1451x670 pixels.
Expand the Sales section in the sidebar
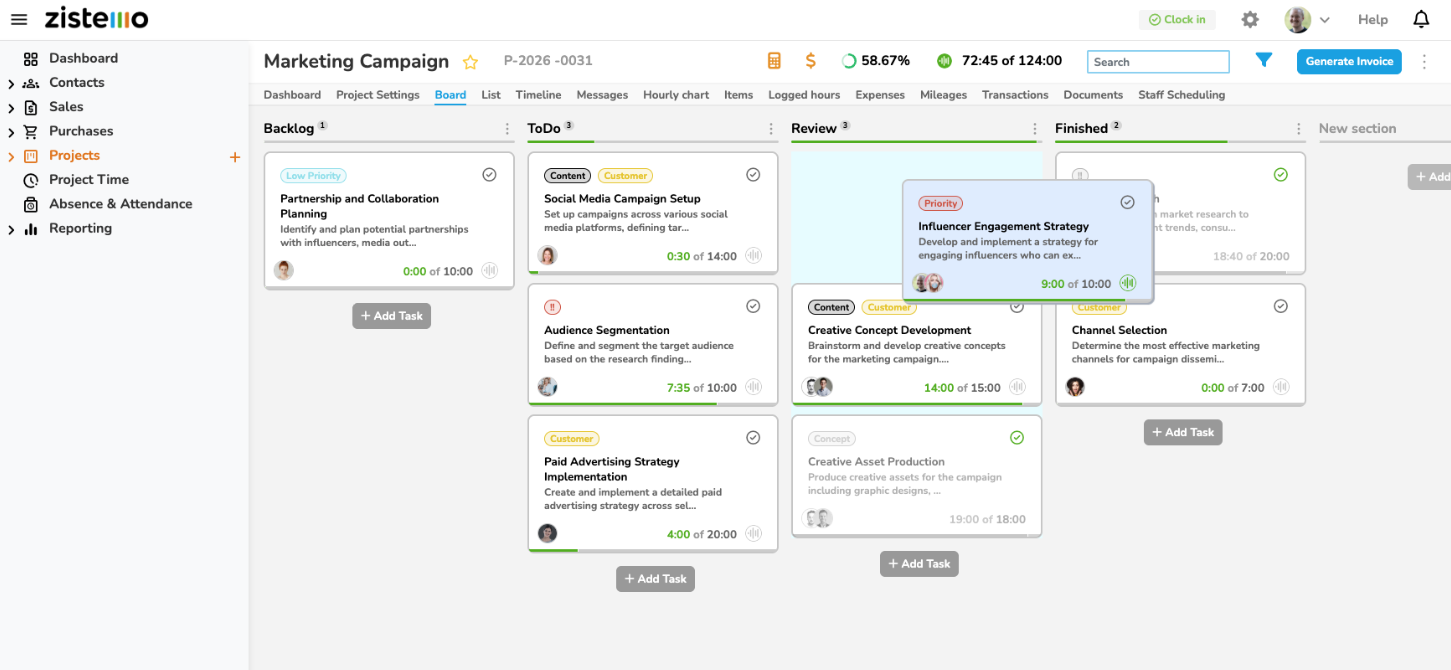click(11, 106)
